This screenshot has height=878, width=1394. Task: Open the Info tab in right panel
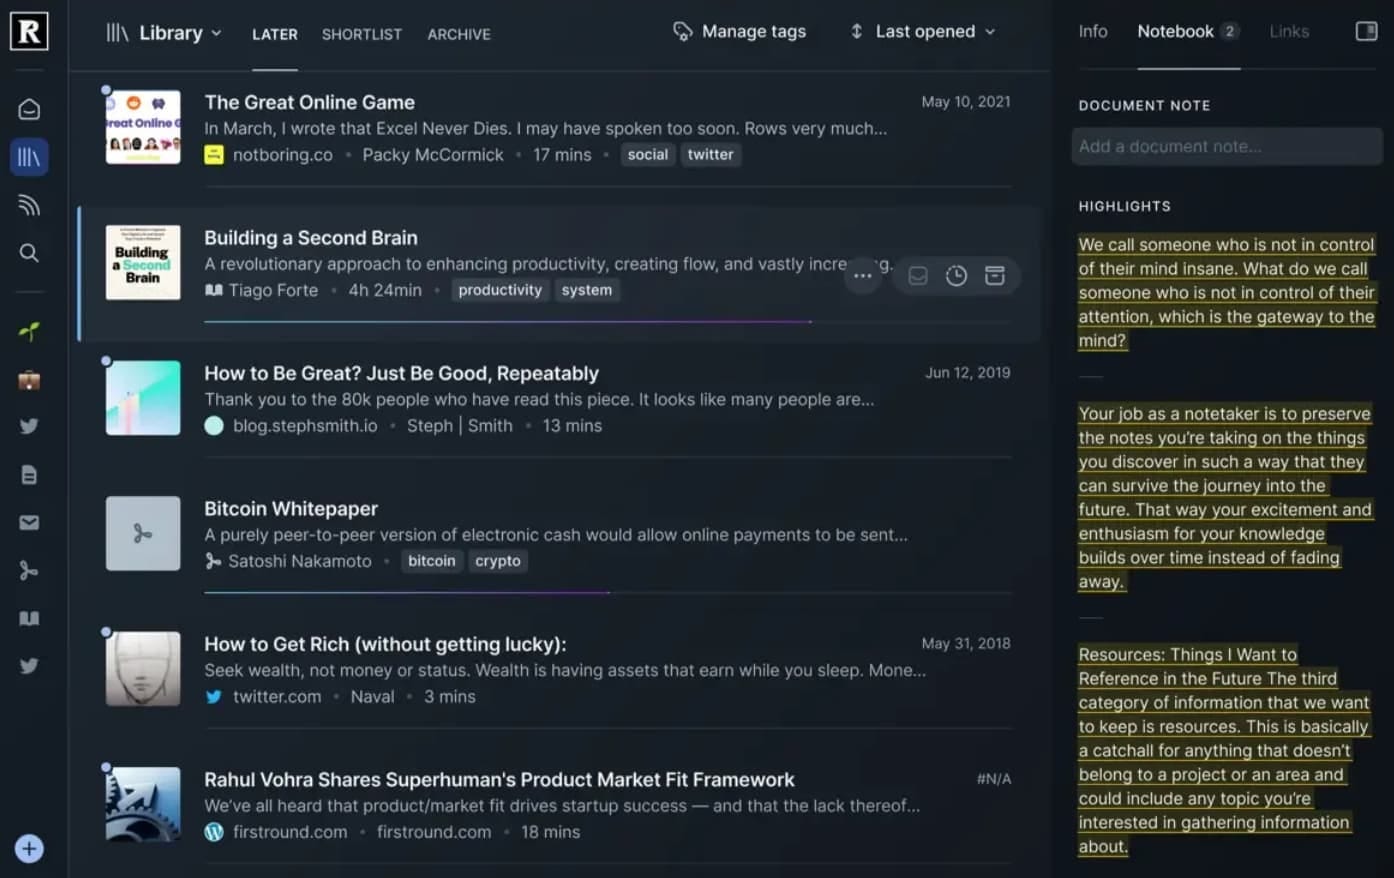1093,32
